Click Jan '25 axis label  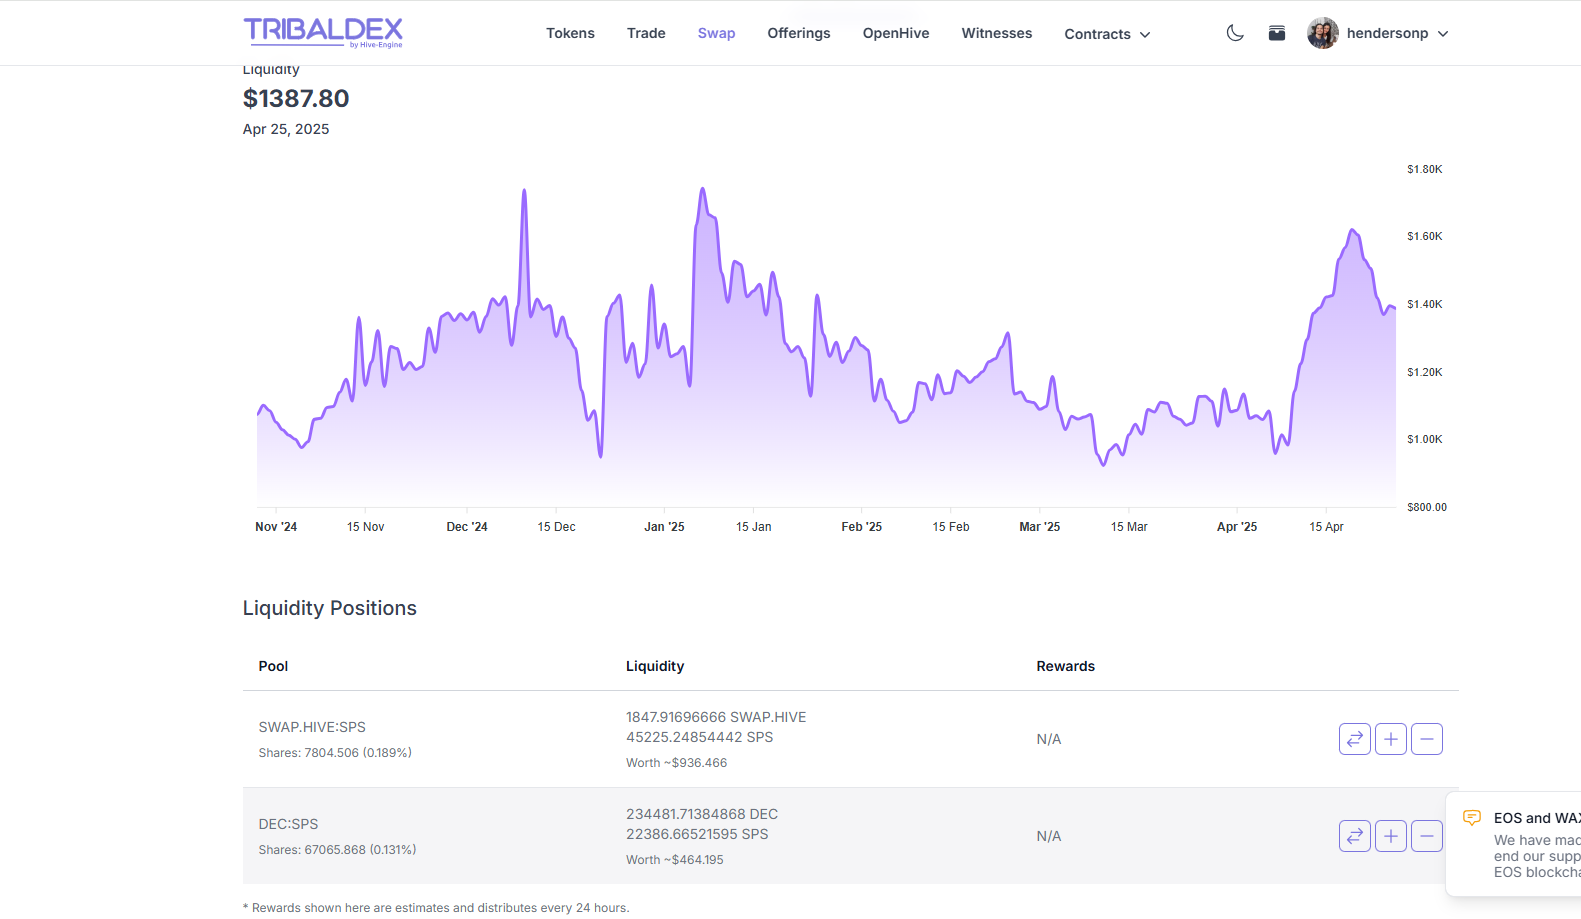(x=664, y=527)
